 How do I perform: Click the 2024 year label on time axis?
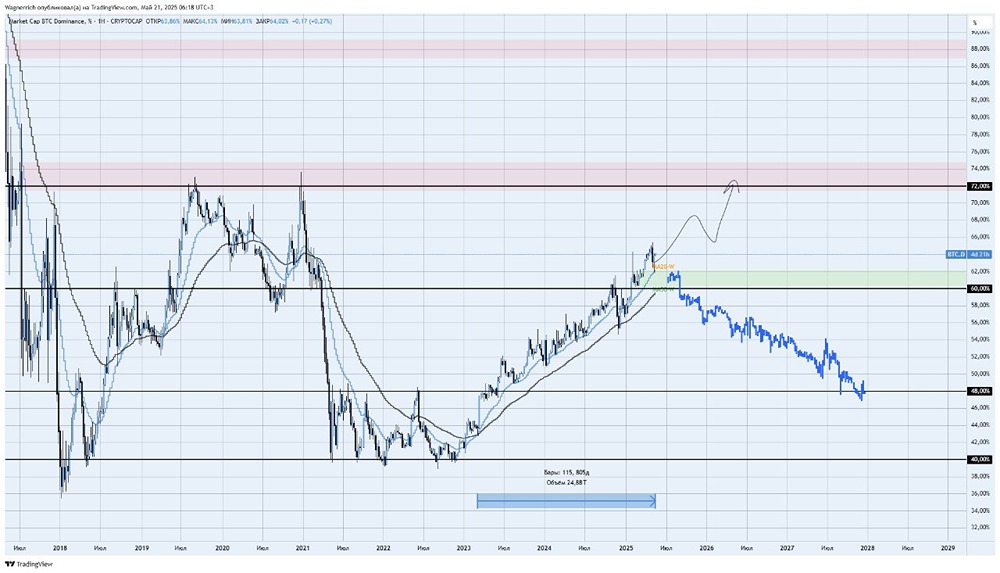pos(545,548)
